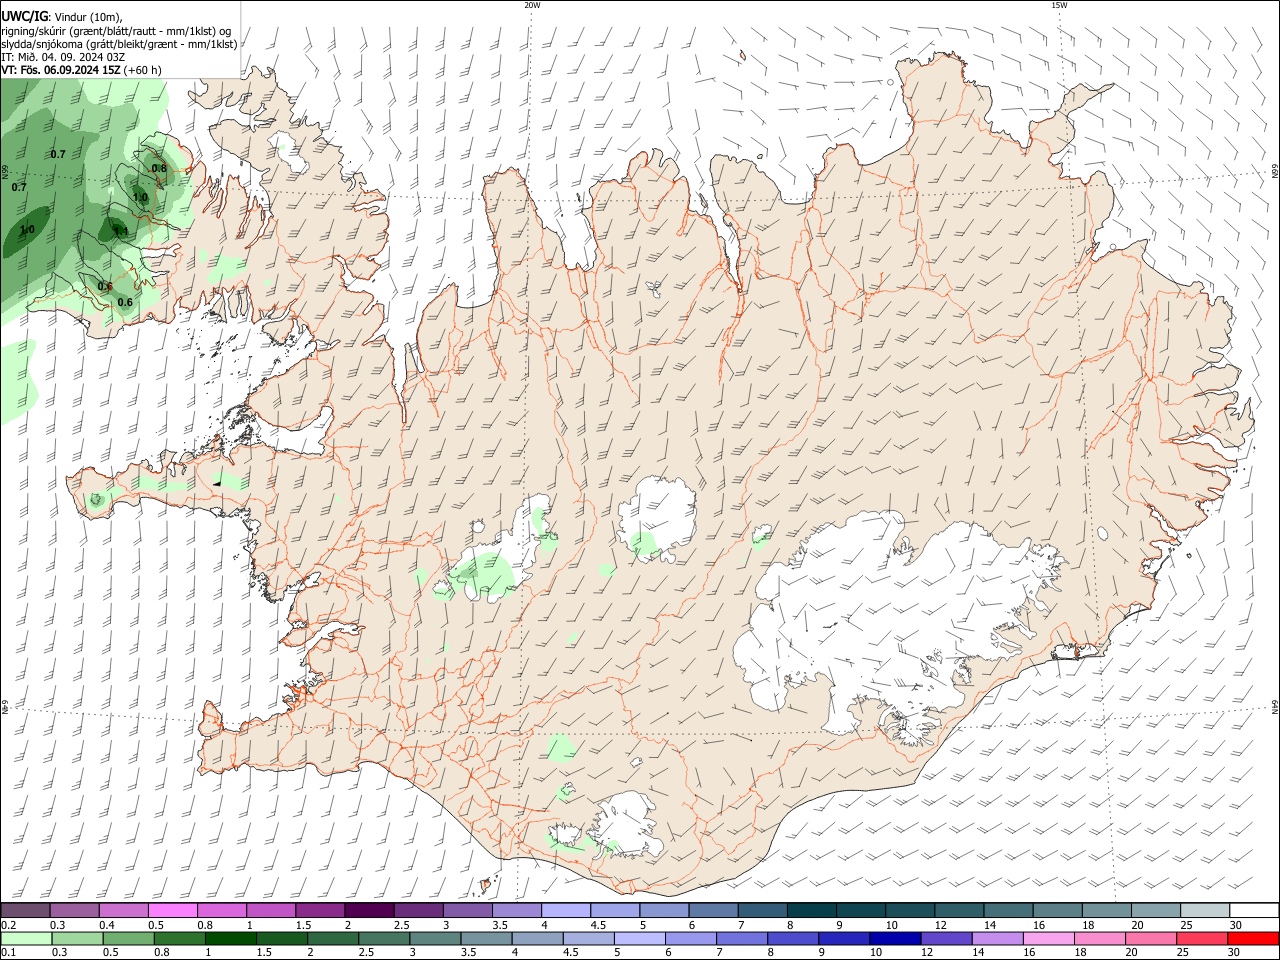This screenshot has height=960, width=1280.
Task: Click the 'rigning/skúrir' legend description line
Action: click(x=116, y=31)
